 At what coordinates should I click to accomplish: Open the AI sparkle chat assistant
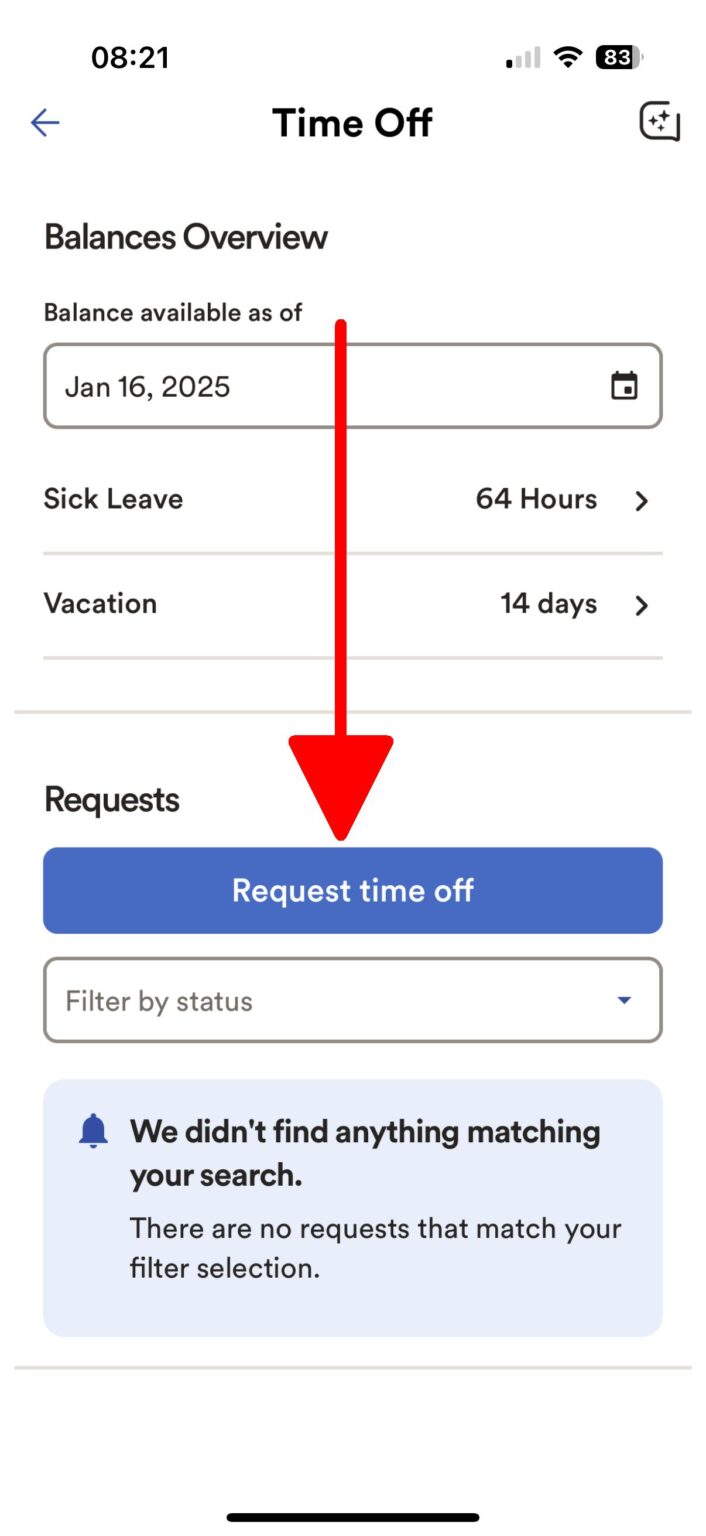point(659,123)
